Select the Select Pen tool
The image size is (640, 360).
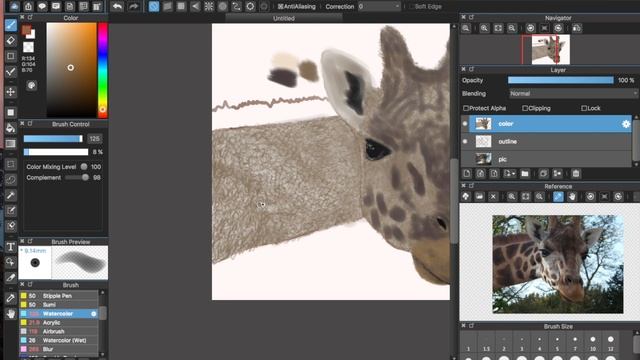click(11, 211)
